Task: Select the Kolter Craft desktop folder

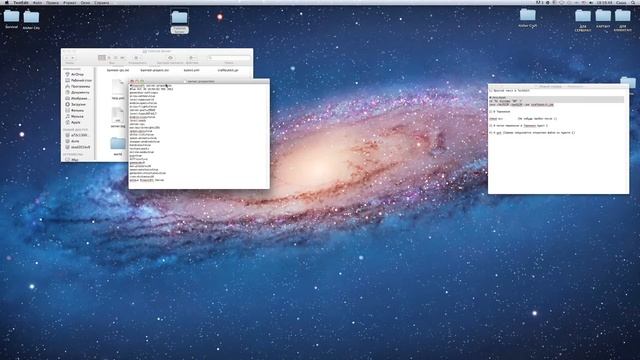Action: tap(528, 15)
